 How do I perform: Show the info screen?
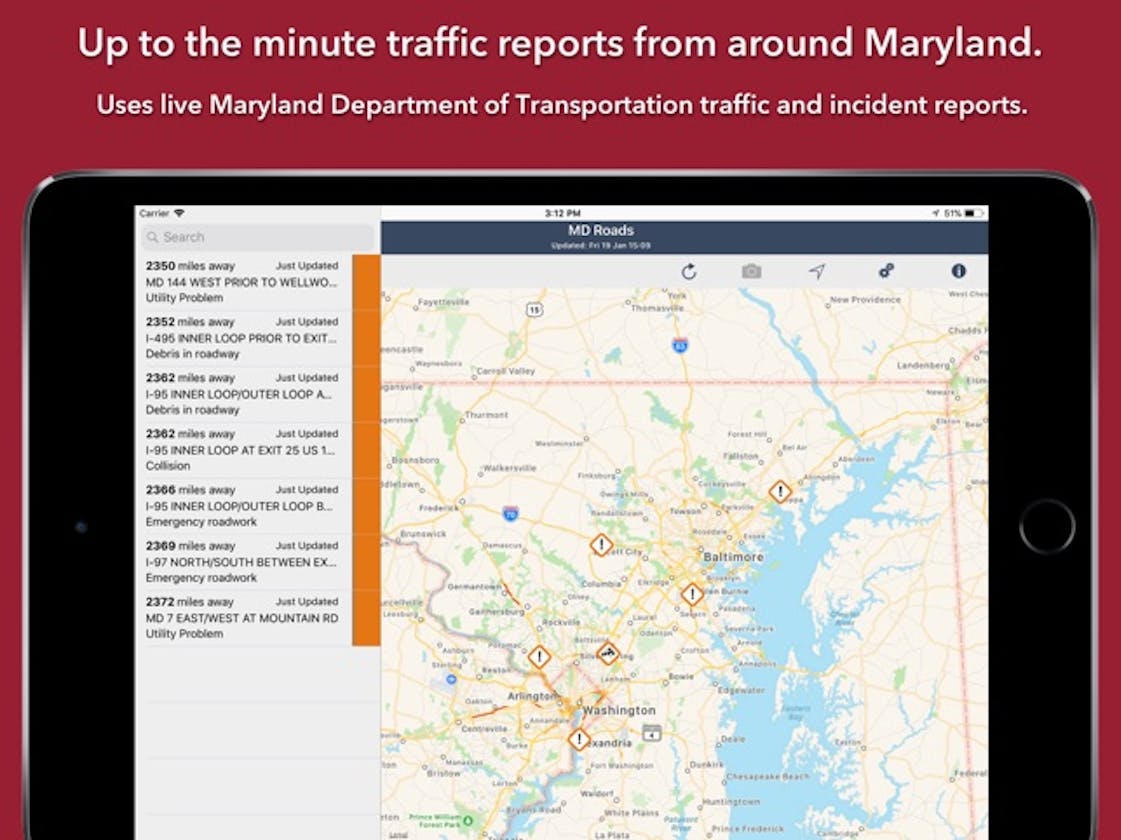[x=958, y=269]
